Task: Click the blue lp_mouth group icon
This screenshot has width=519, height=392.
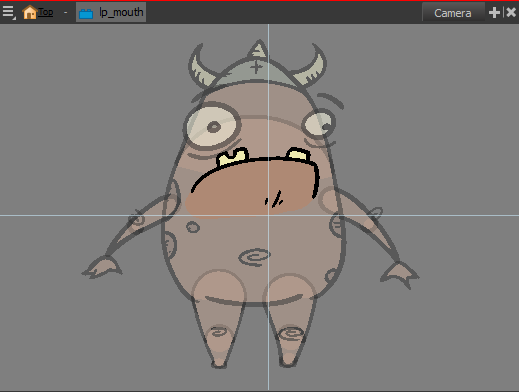Action: pos(86,13)
